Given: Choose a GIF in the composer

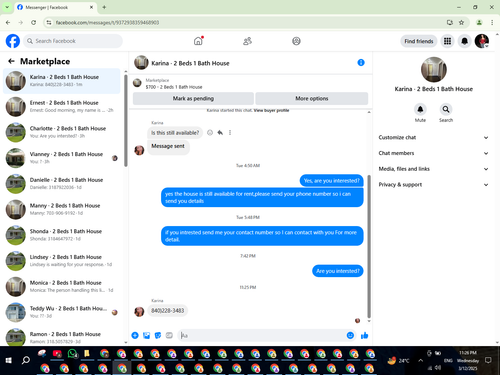Looking at the screenshot, I should 169,335.
